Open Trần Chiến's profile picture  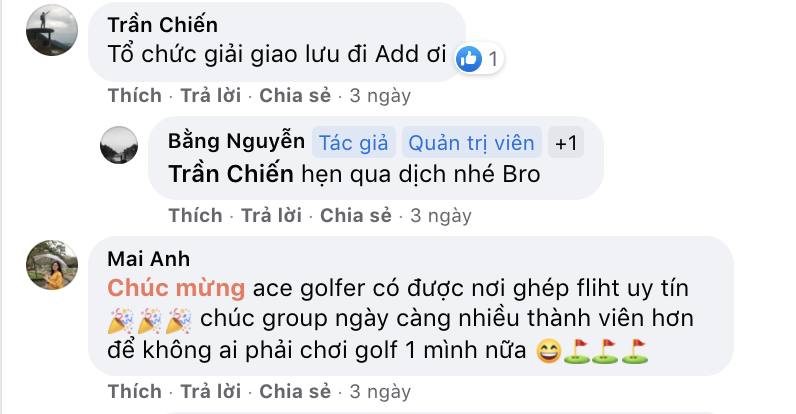(52, 30)
